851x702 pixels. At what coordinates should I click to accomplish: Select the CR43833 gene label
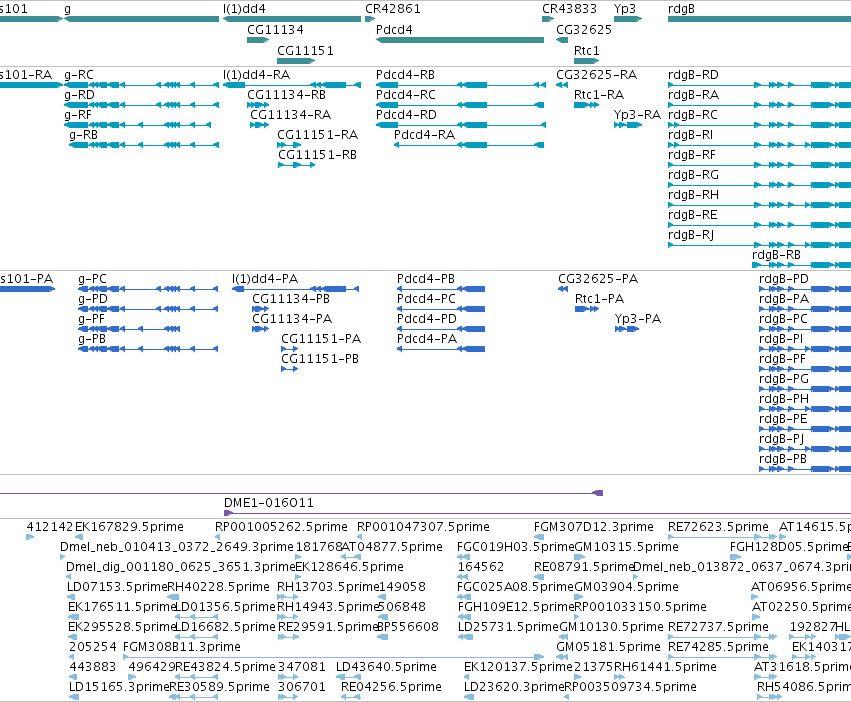tap(569, 9)
